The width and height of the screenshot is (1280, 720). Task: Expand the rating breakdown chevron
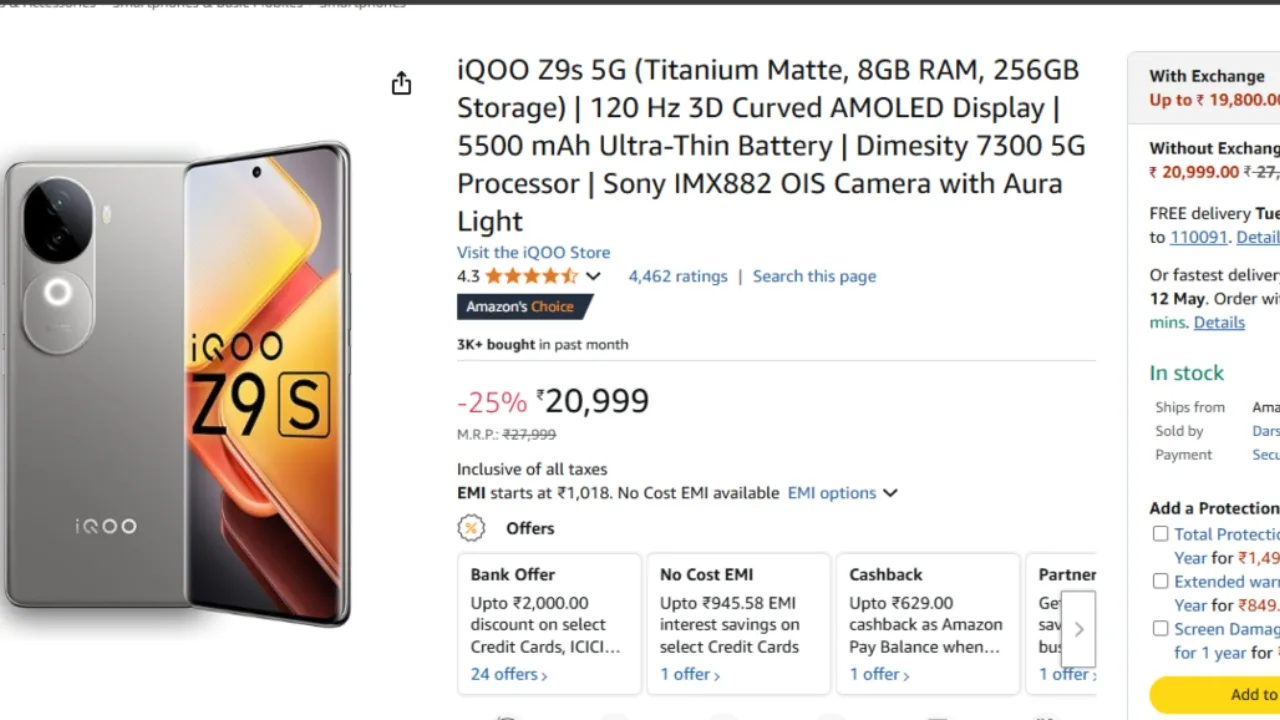[x=593, y=276]
